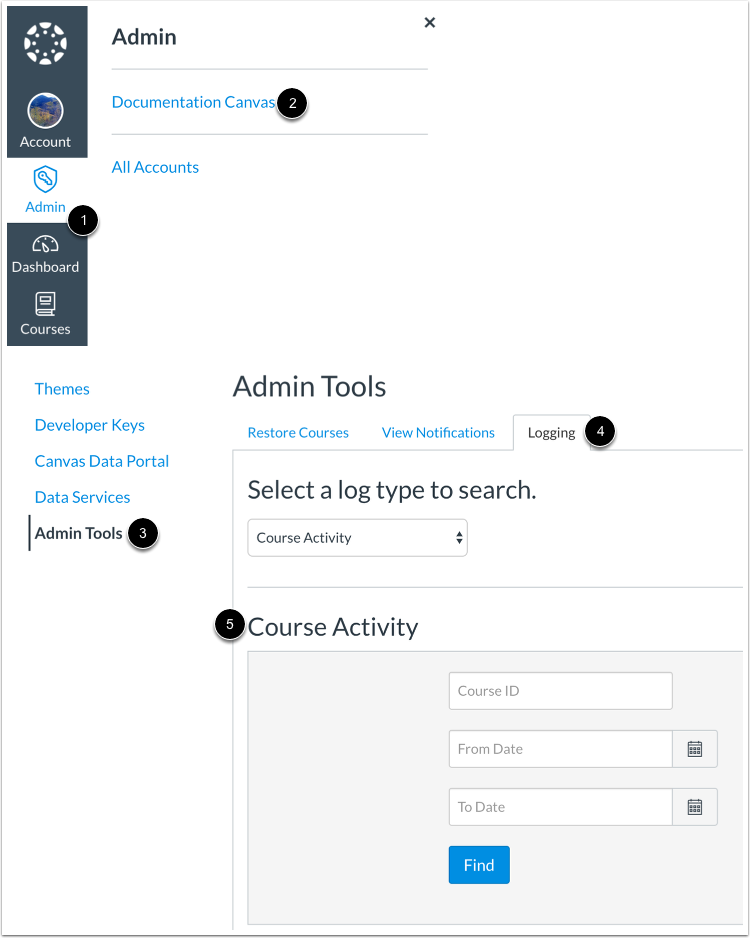This screenshot has width=750, height=938.
Task: Focus the Course ID field
Action: pos(560,691)
